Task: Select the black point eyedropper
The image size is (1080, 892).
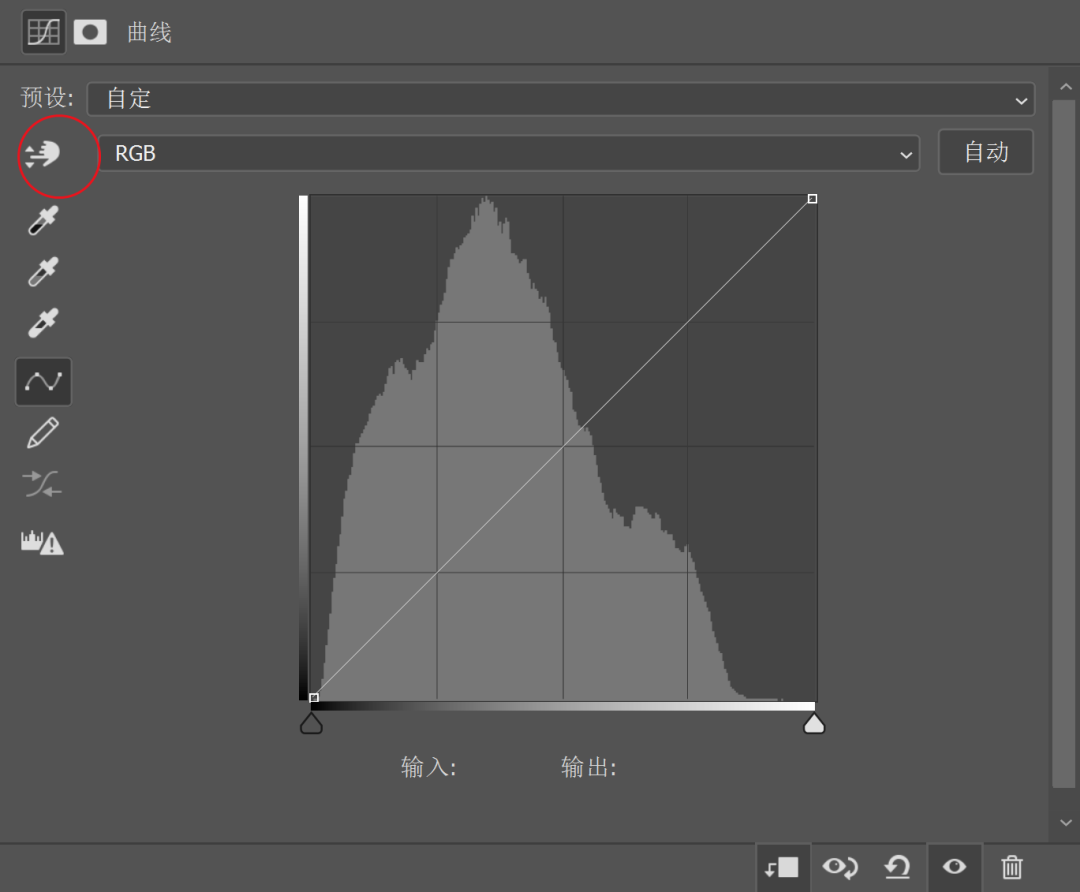Action: [42, 220]
